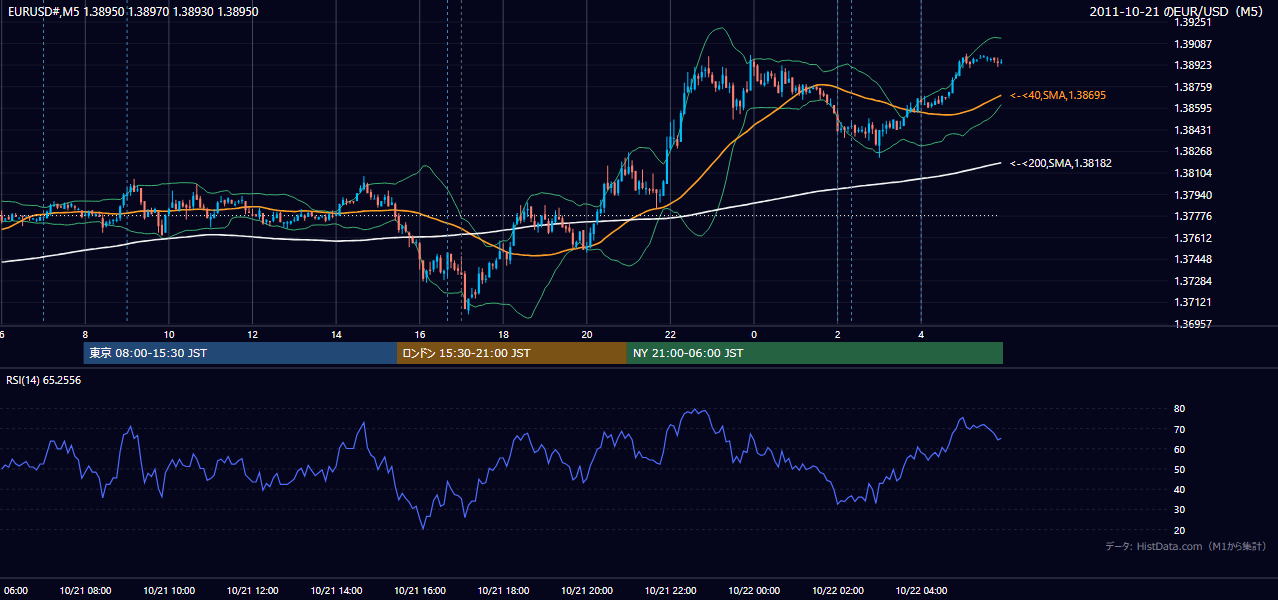
Task: Click price axis value 1.37448
Action: click(1192, 259)
